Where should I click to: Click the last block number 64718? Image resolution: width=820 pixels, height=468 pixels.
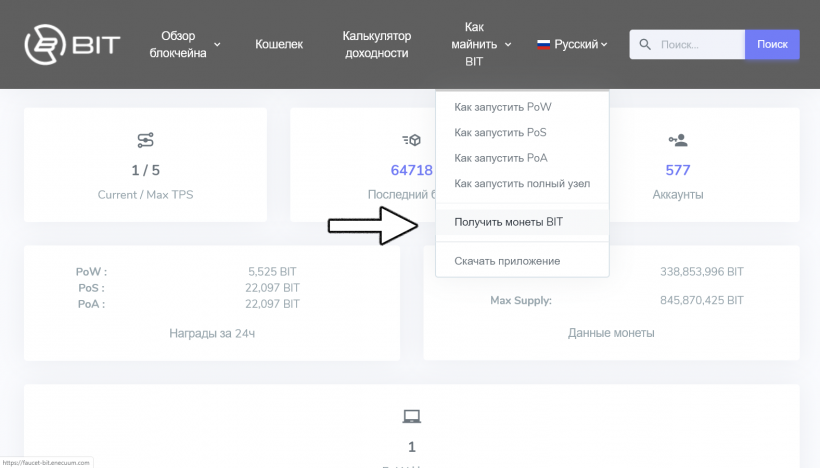[x=412, y=170]
